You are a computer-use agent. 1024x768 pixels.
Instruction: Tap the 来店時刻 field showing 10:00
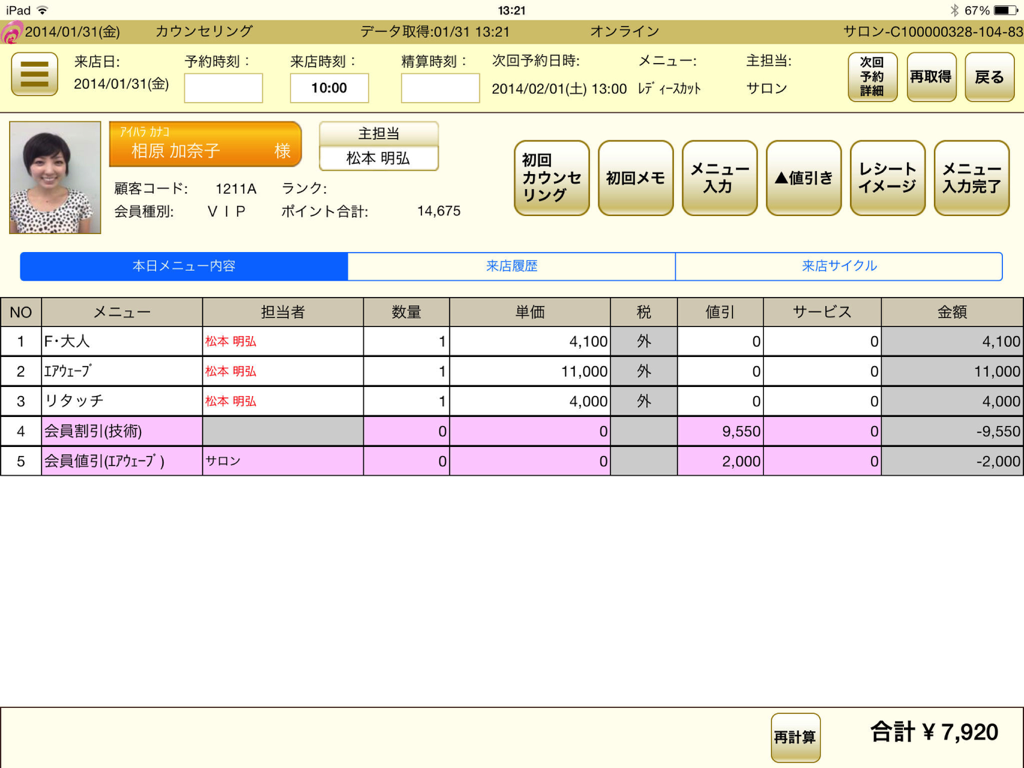(x=329, y=88)
